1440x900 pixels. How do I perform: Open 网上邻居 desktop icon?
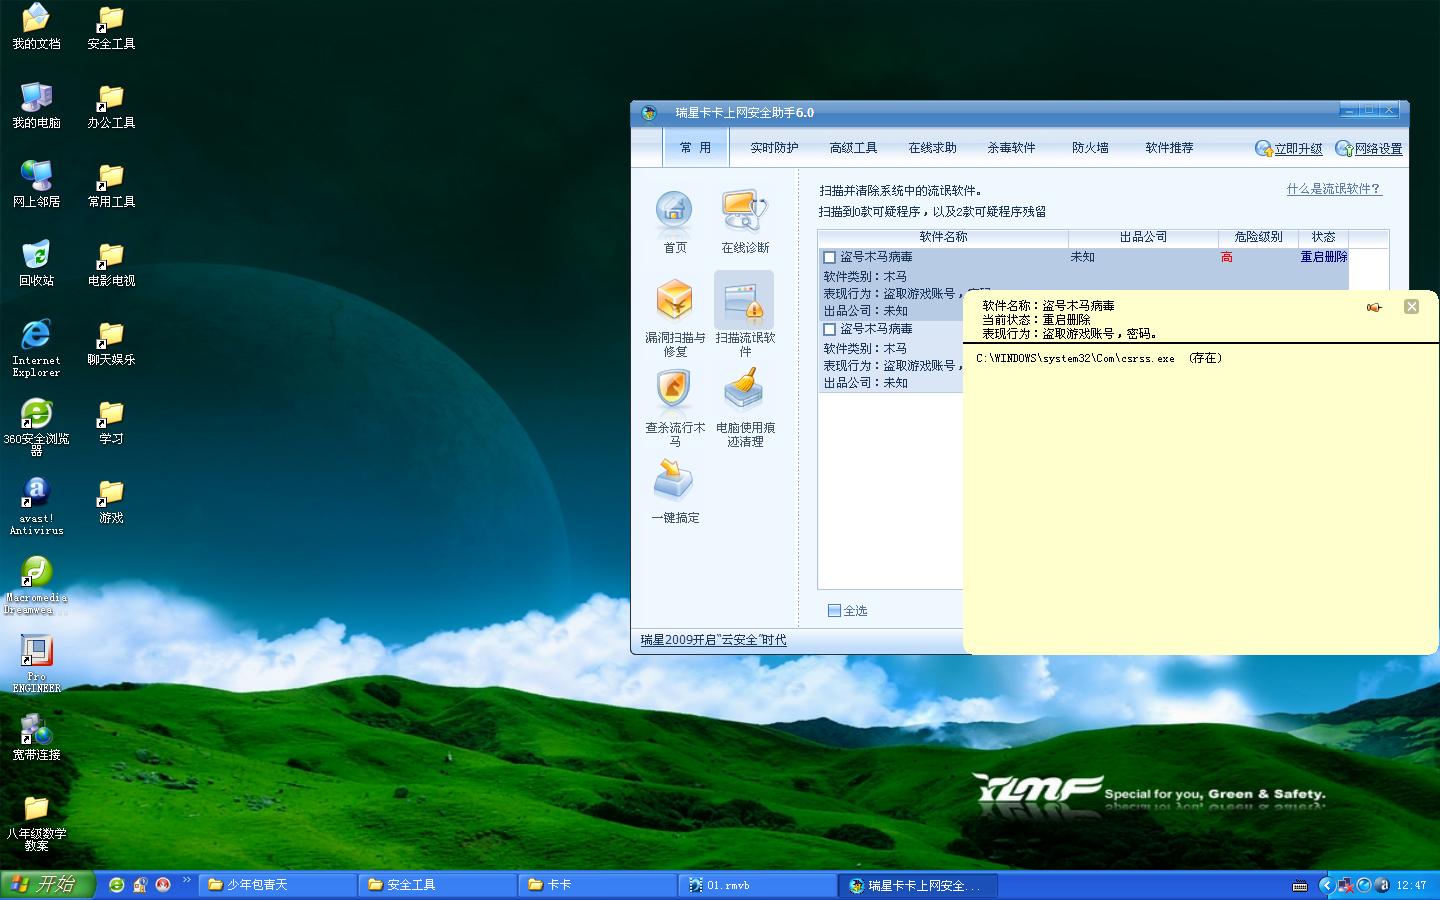tap(36, 185)
